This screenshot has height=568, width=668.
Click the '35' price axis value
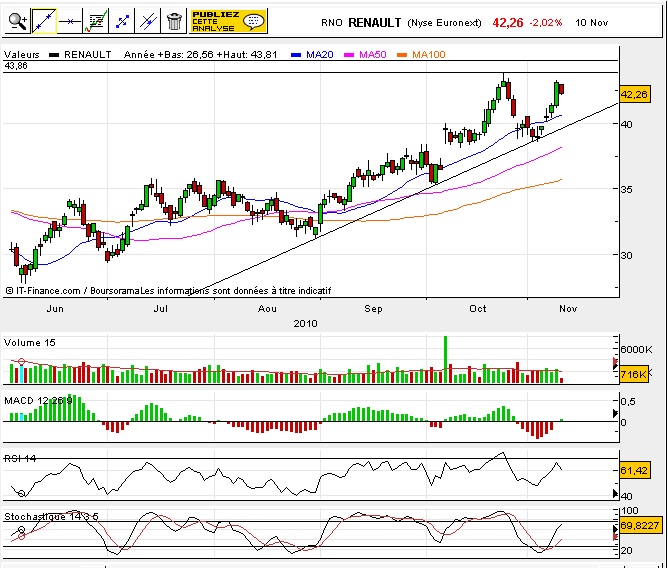tap(626, 189)
